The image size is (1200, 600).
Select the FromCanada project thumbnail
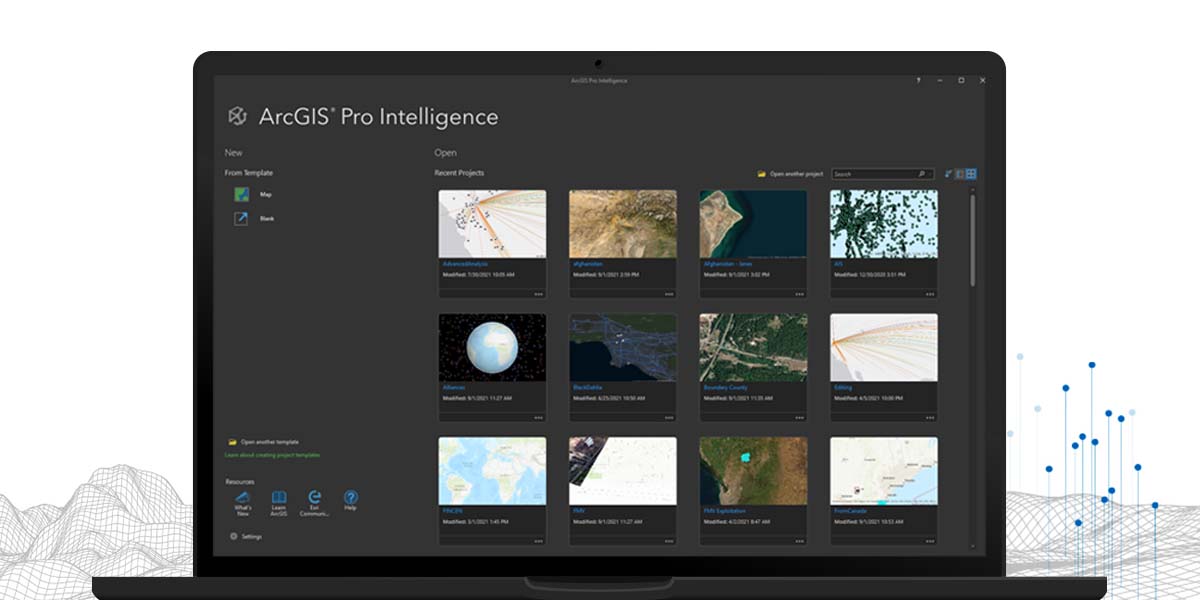[884, 471]
